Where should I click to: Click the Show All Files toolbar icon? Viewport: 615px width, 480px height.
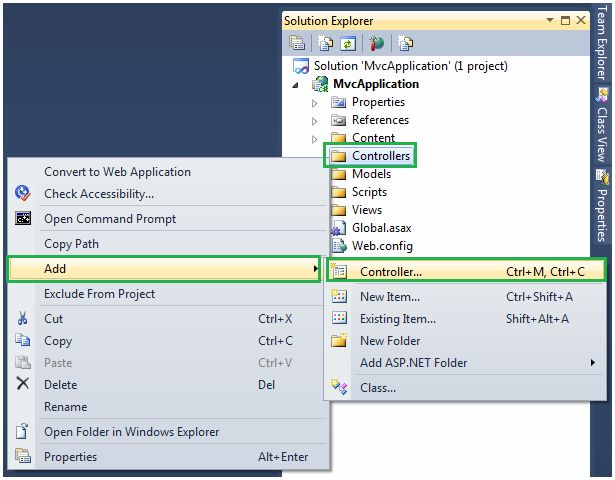[x=326, y=43]
